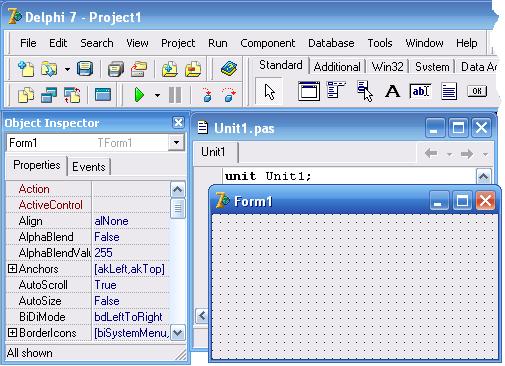Click the Add File to Project icon

click(170, 69)
